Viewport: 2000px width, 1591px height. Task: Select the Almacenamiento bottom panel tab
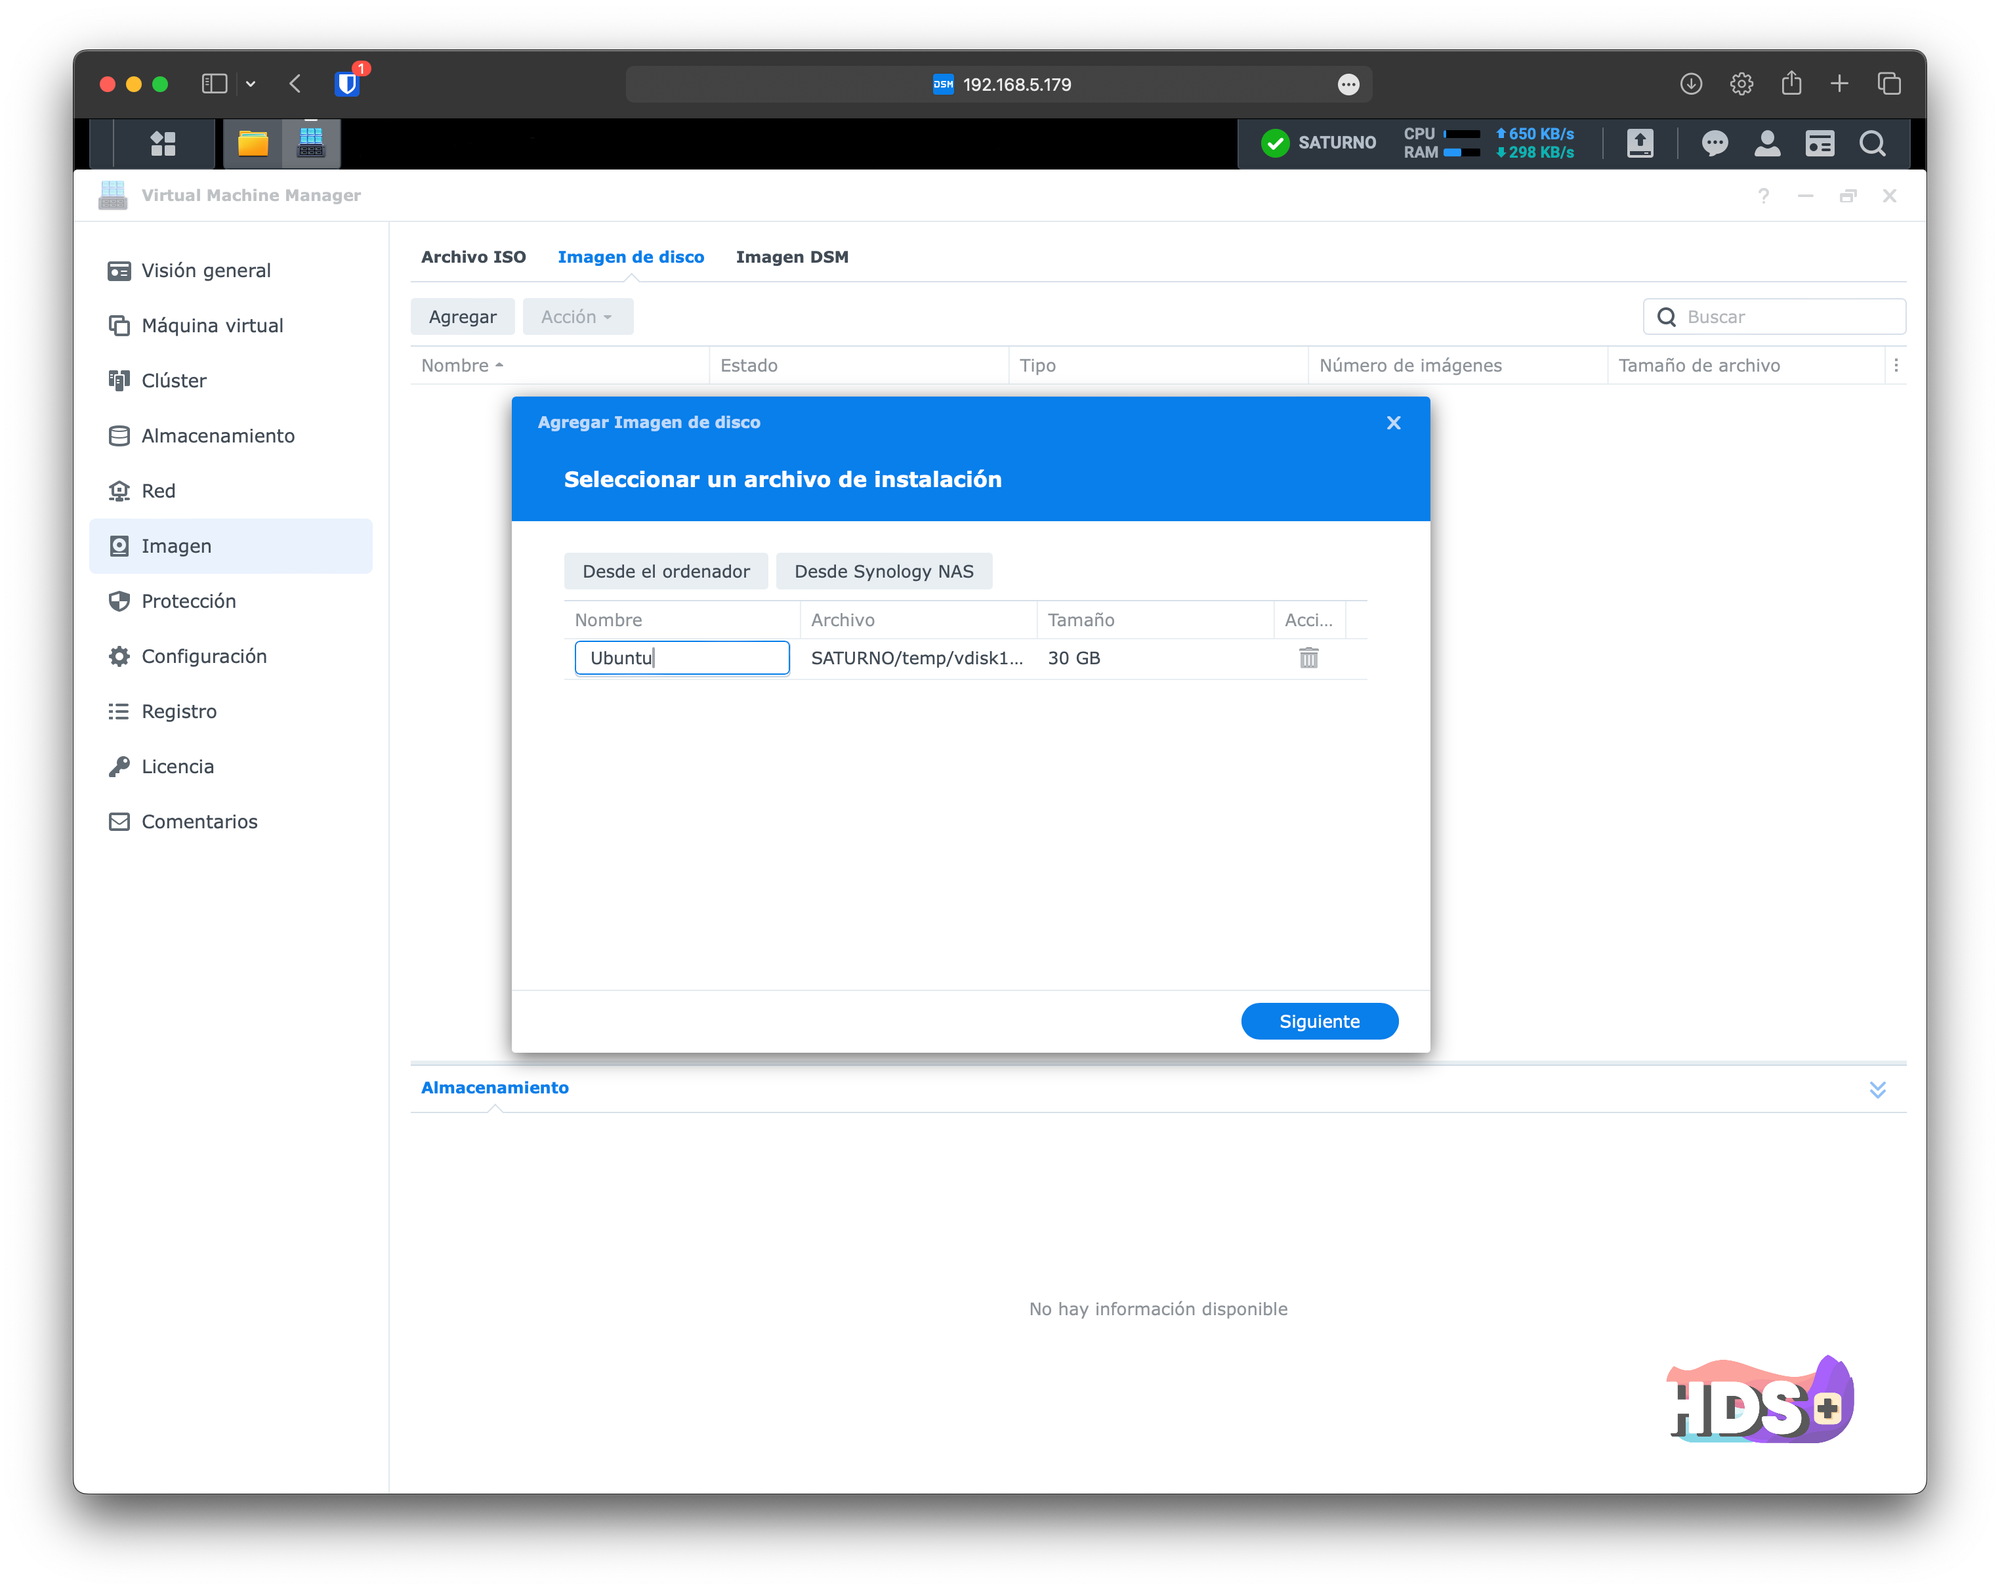coord(495,1087)
